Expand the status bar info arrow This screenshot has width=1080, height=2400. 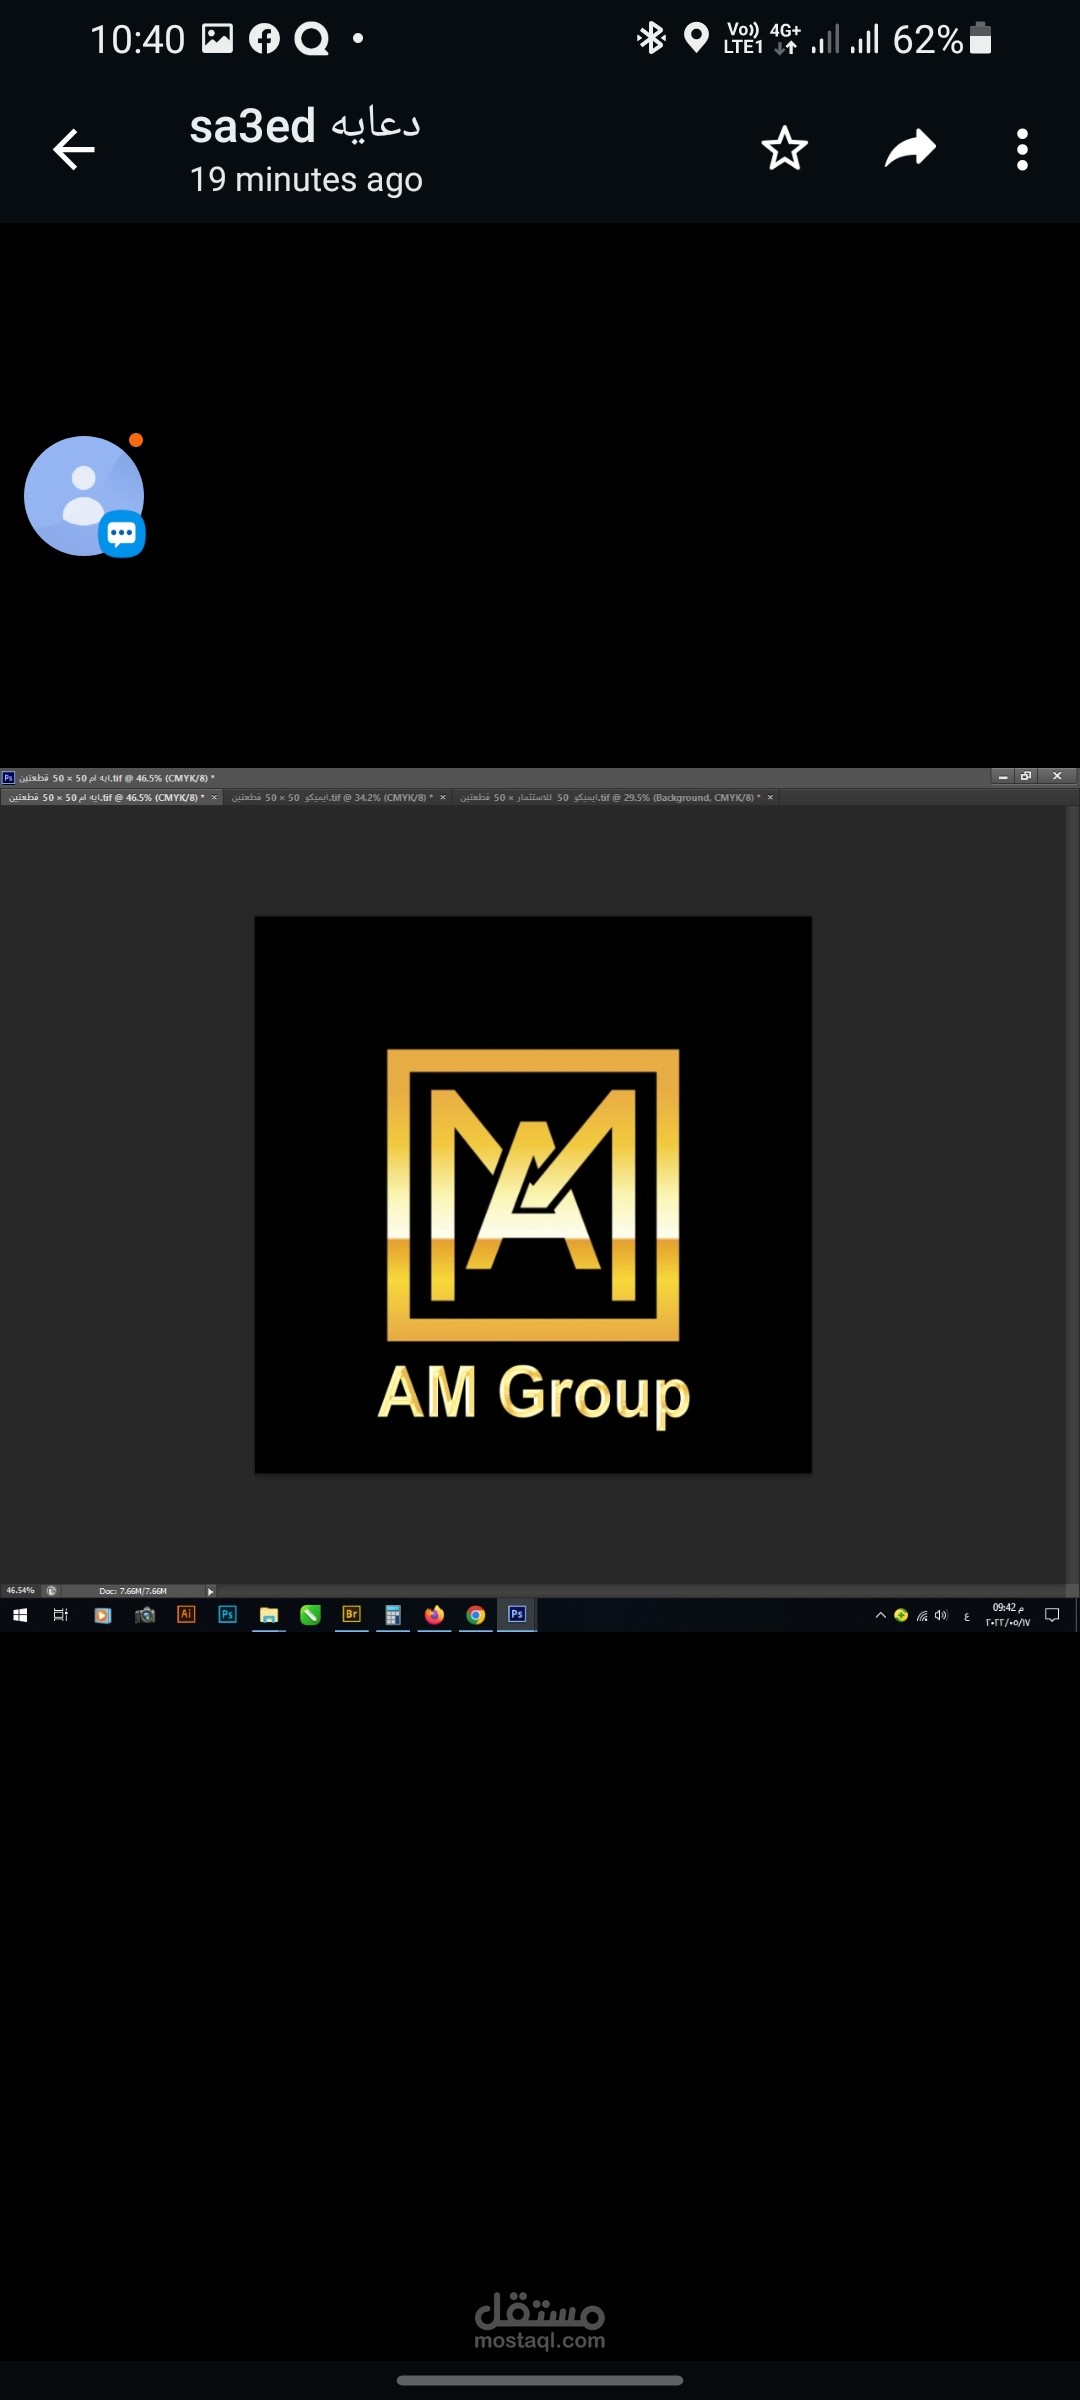click(x=210, y=1591)
